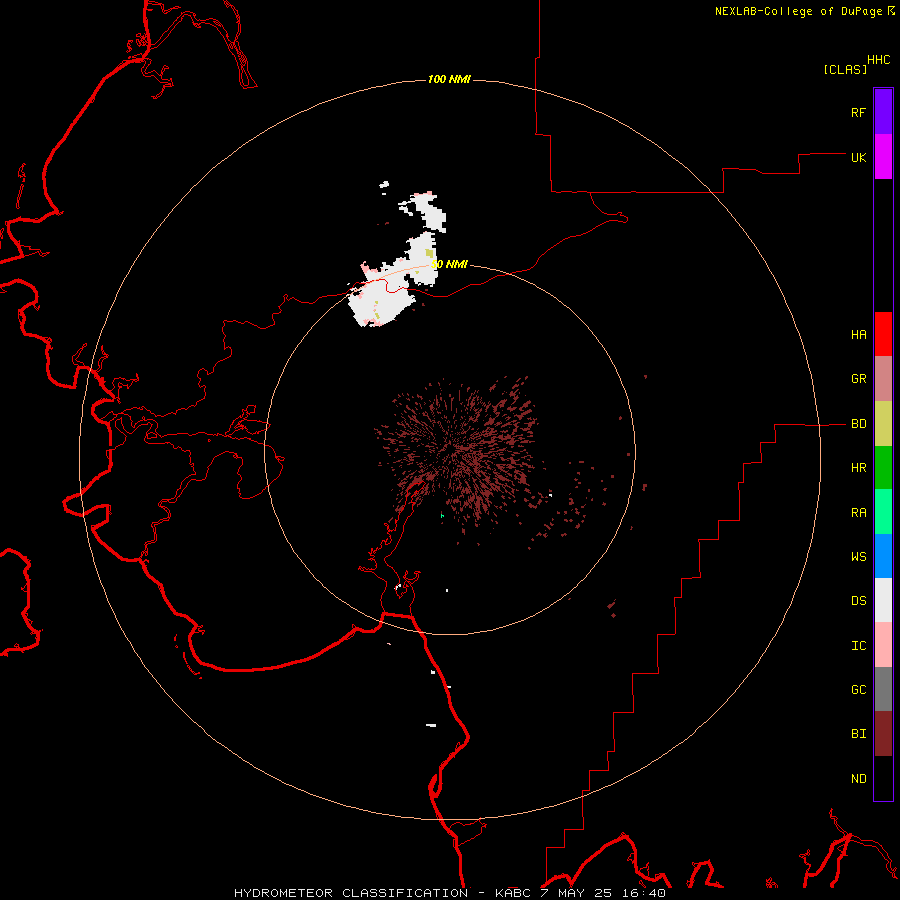Click the center of biological scatter cluster
Screen dimensions: 900x900
point(456,451)
